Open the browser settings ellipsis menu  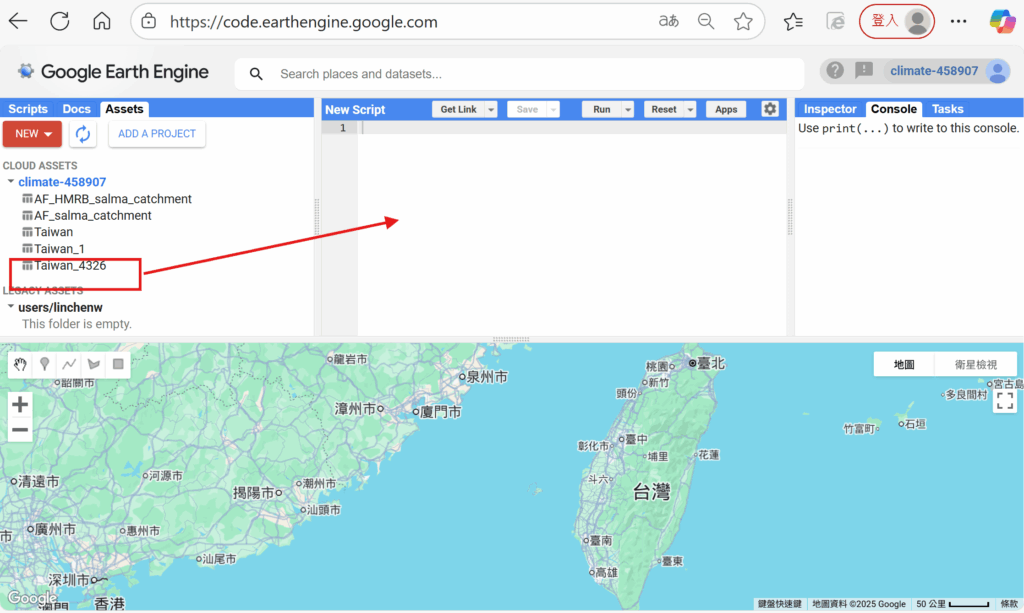(959, 22)
